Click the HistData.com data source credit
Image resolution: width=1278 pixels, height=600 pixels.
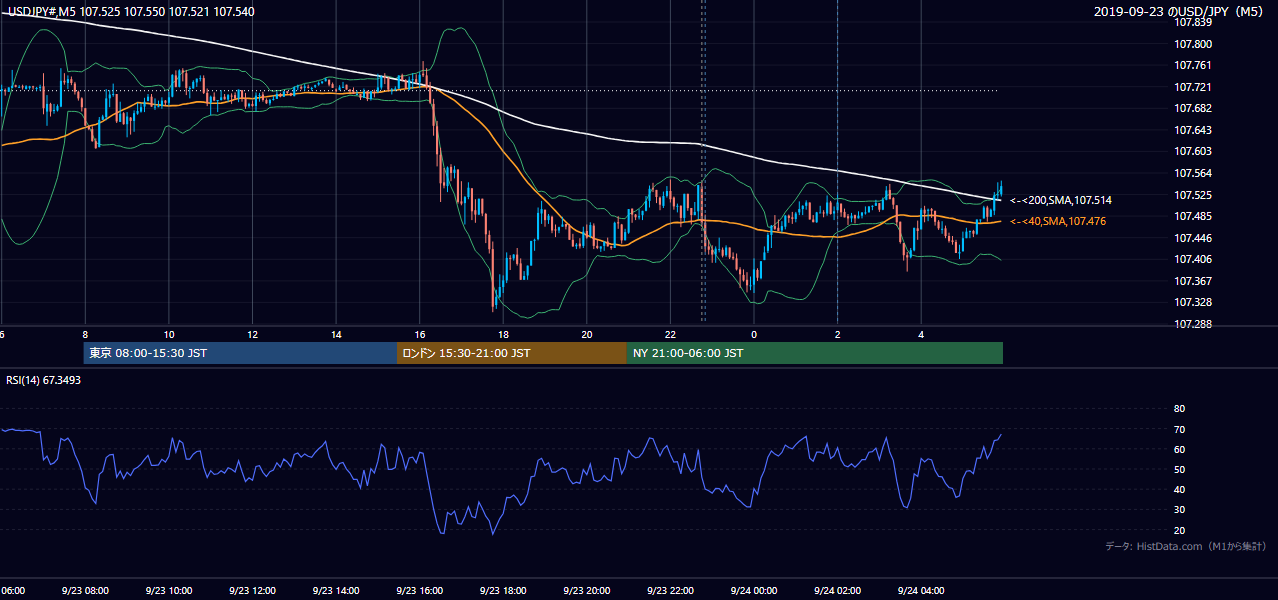pos(1185,546)
